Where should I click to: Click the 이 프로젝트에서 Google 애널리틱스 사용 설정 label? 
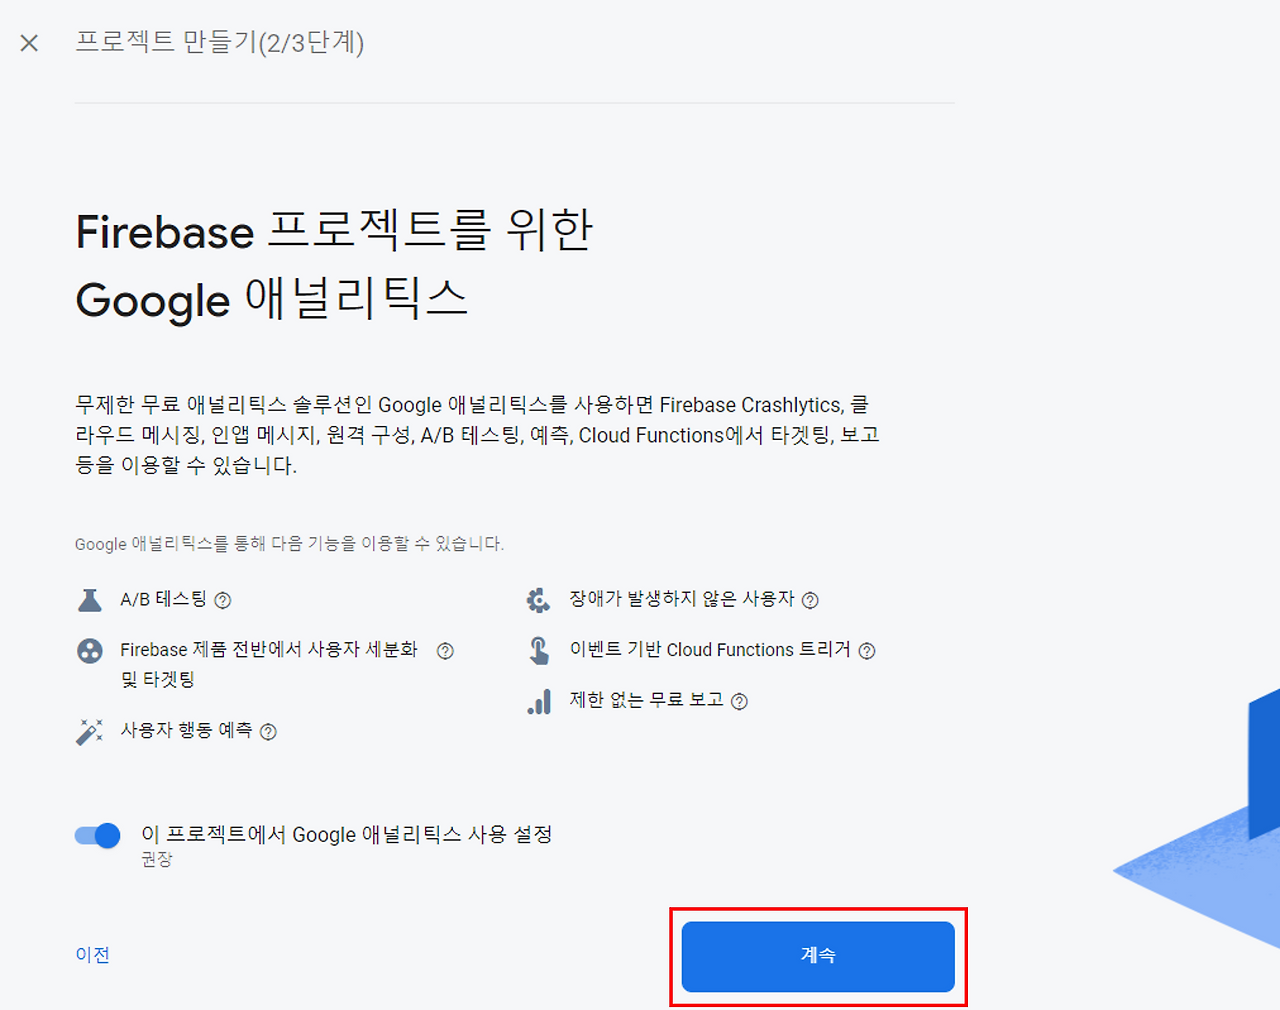point(346,834)
